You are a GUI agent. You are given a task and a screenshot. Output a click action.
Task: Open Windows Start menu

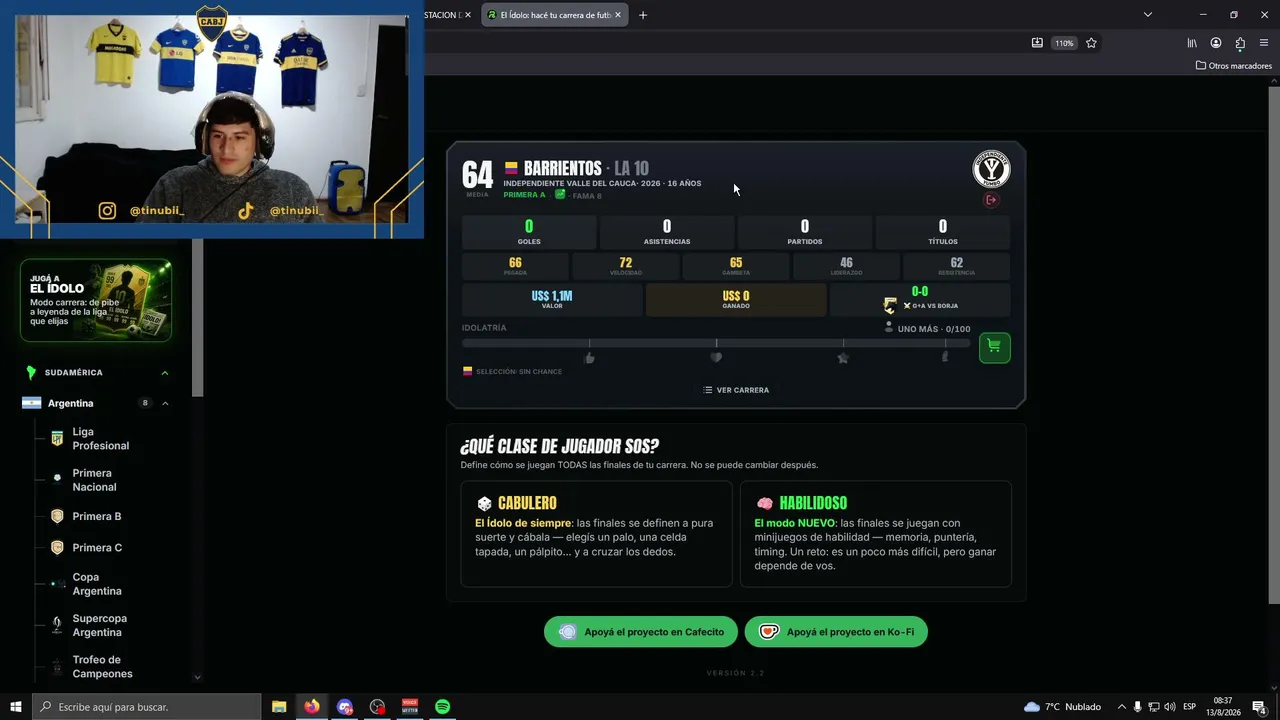pyautogui.click(x=16, y=707)
